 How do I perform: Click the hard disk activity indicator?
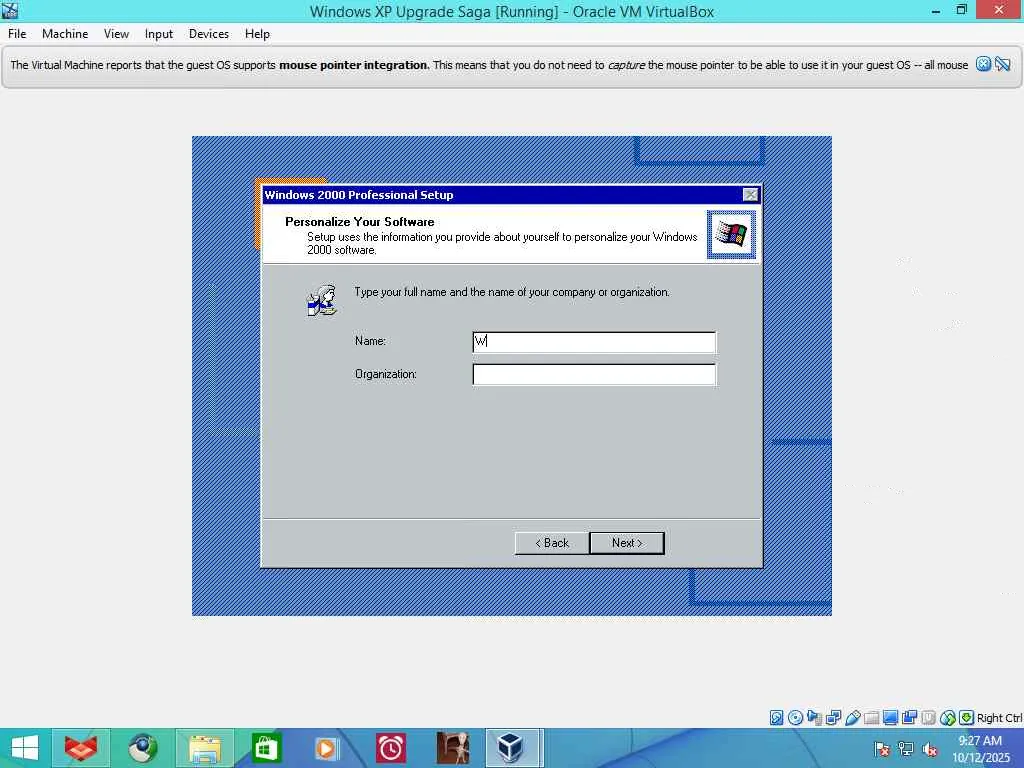776,718
